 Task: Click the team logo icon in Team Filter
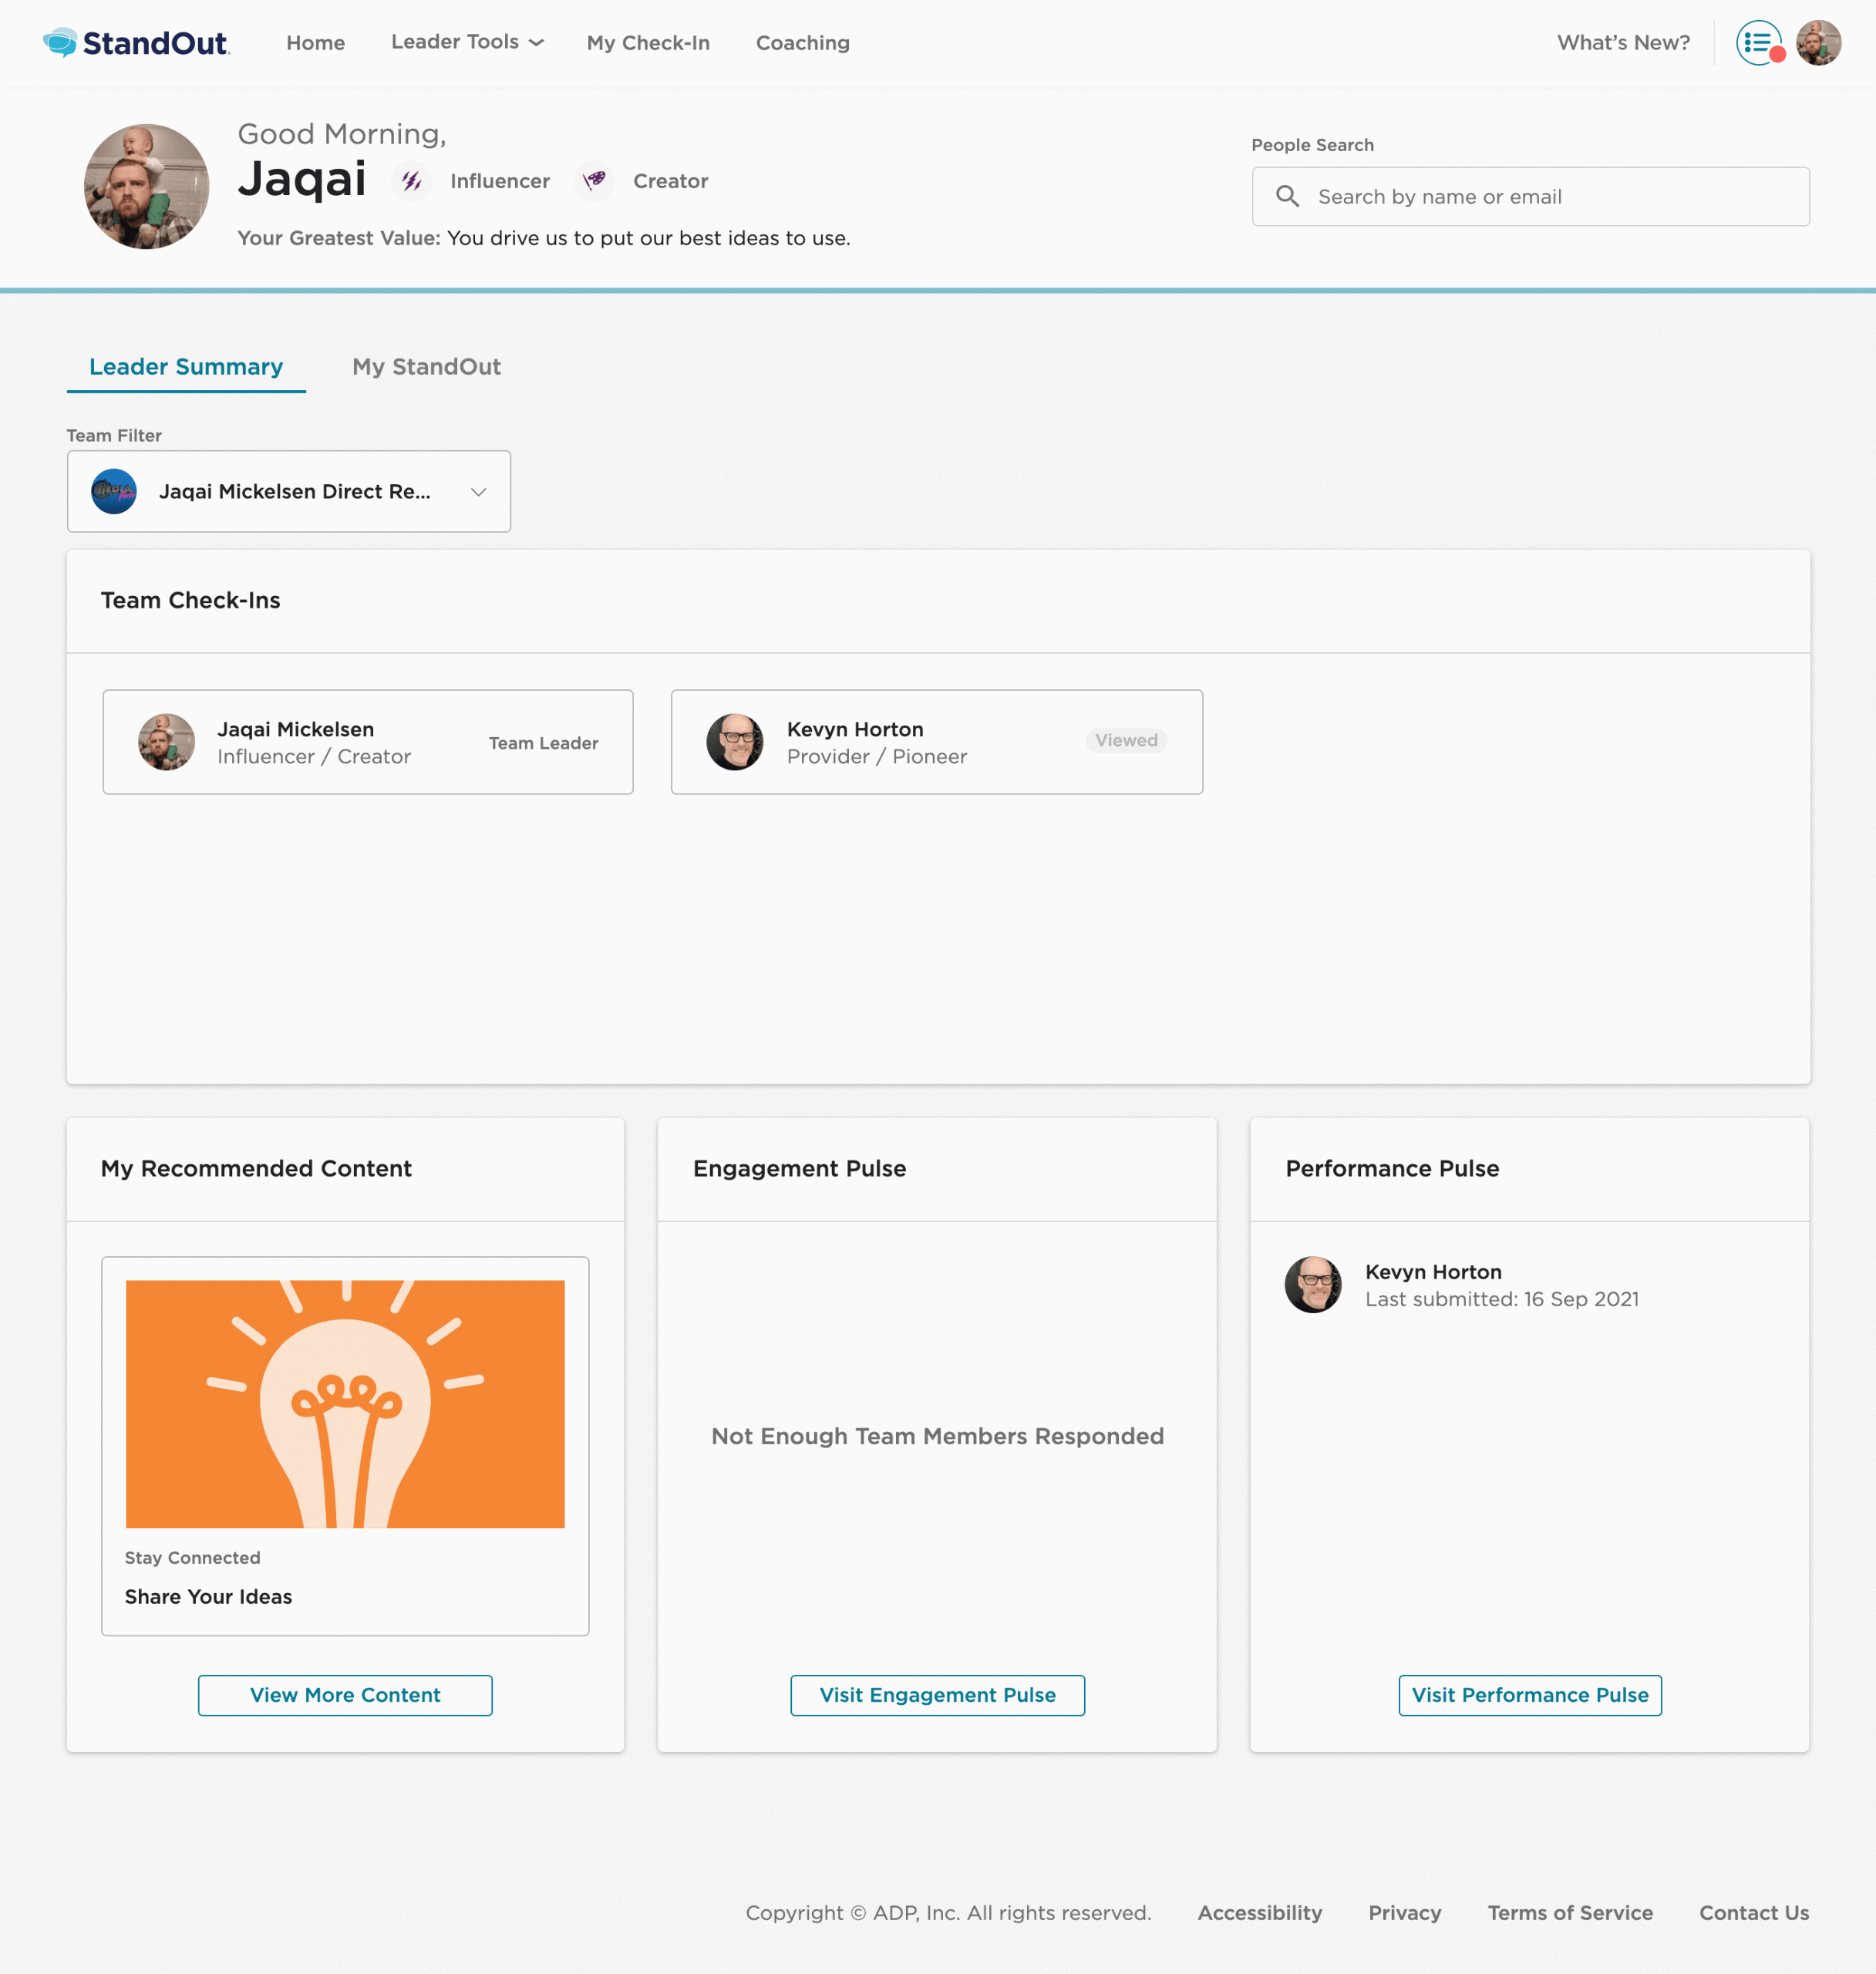pyautogui.click(x=114, y=491)
